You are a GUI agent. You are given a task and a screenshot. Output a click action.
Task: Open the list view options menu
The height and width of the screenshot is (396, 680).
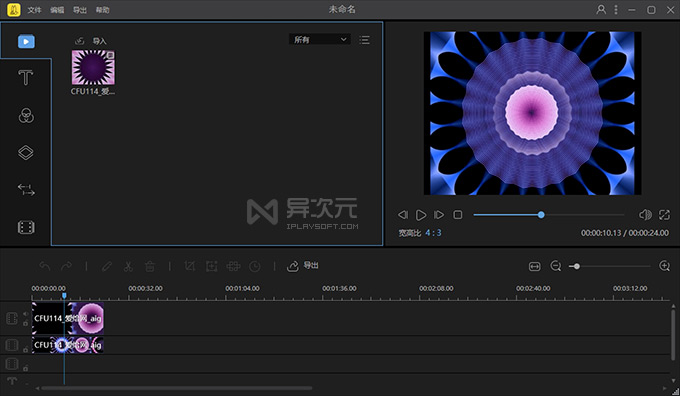(x=364, y=40)
